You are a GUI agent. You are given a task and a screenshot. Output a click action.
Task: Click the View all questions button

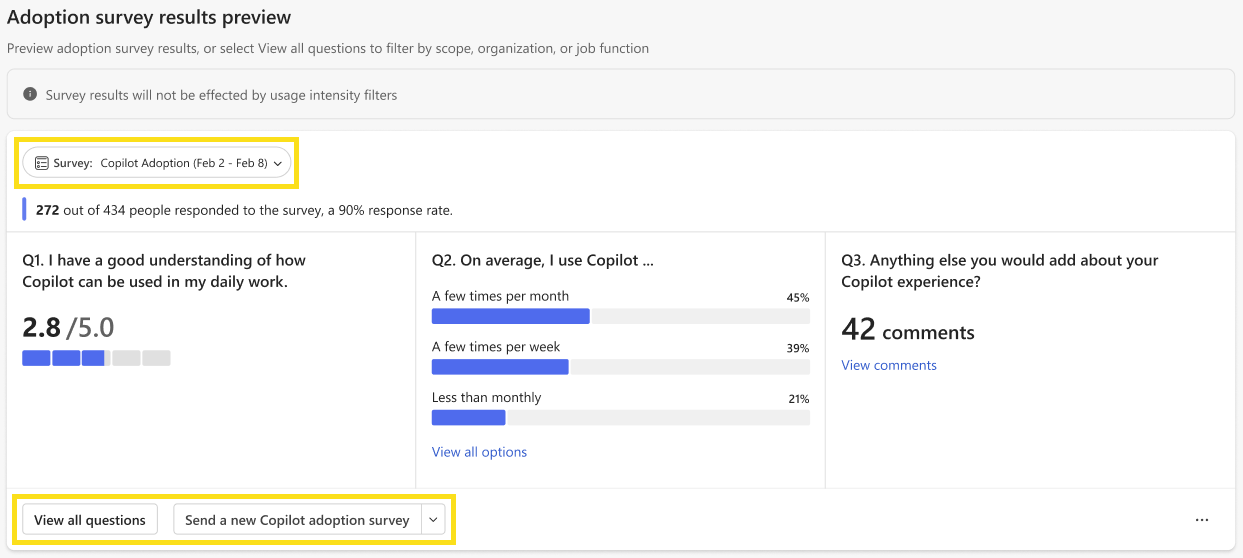(x=90, y=520)
